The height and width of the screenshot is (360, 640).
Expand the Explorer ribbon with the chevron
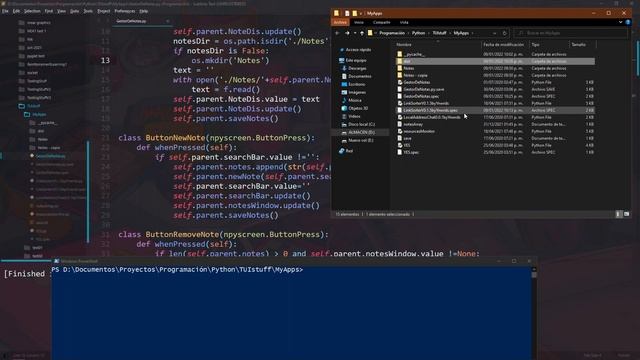coord(620,22)
